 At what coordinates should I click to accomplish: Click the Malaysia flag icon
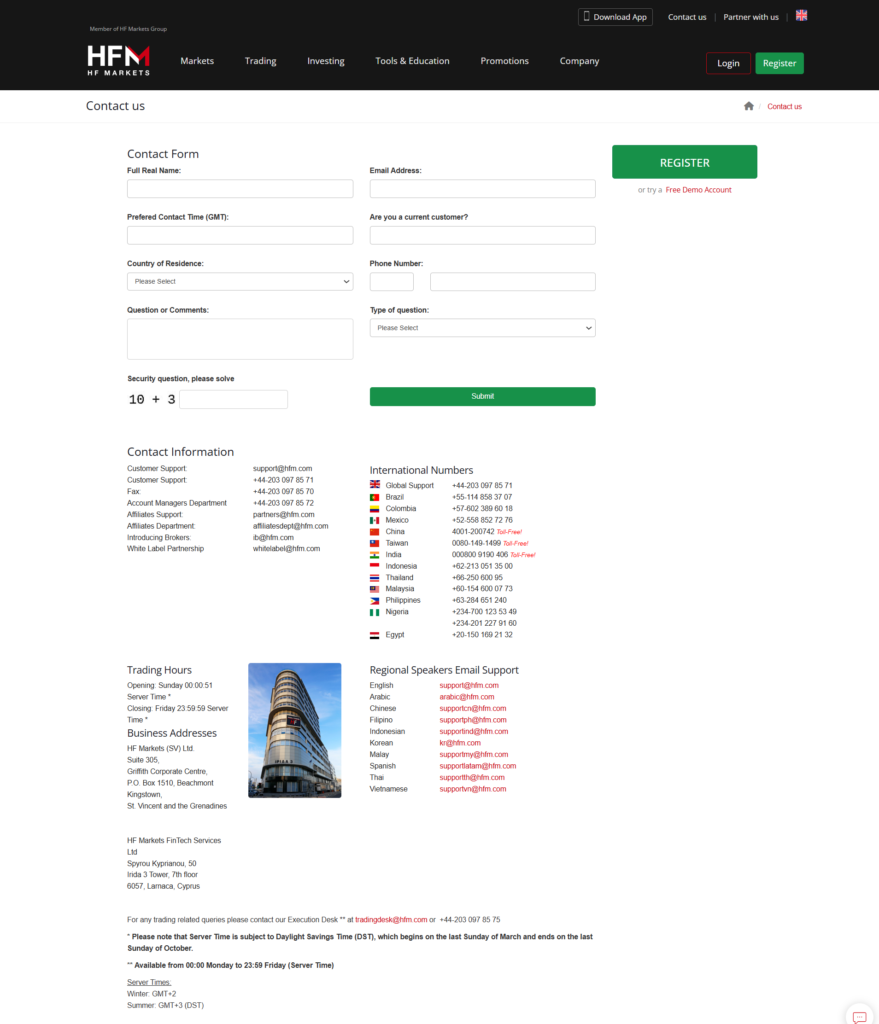point(375,589)
